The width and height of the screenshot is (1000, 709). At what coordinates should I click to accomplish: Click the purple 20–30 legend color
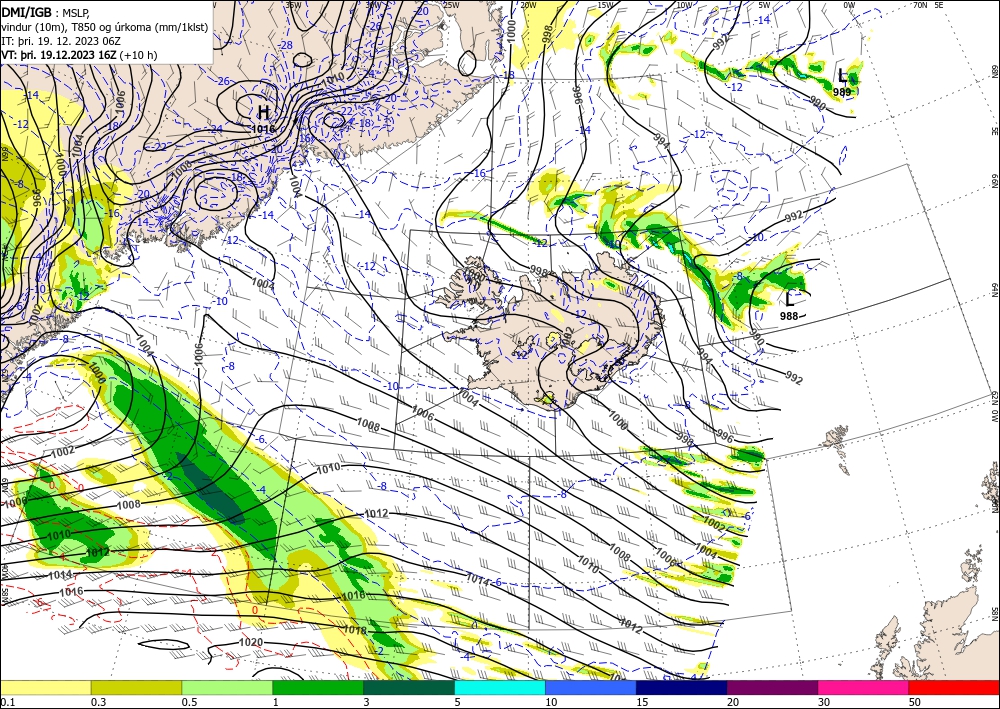point(772,687)
